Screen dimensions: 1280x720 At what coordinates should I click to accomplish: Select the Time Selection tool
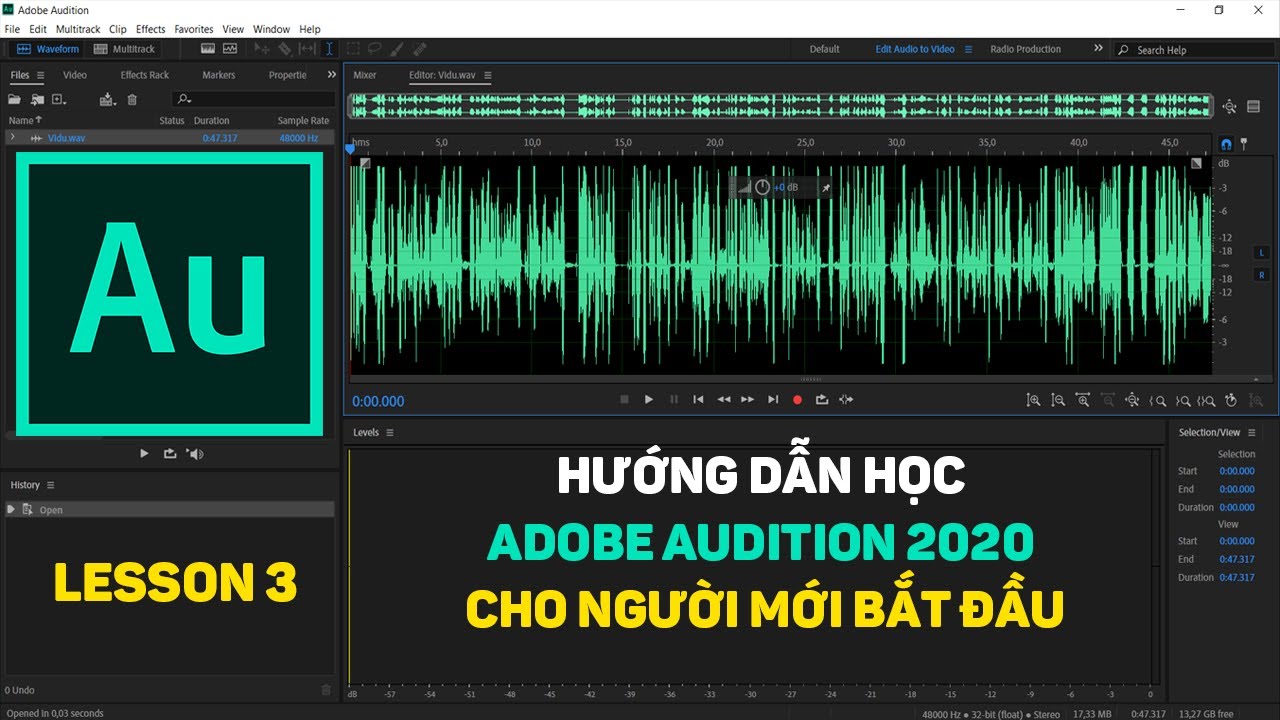click(330, 48)
